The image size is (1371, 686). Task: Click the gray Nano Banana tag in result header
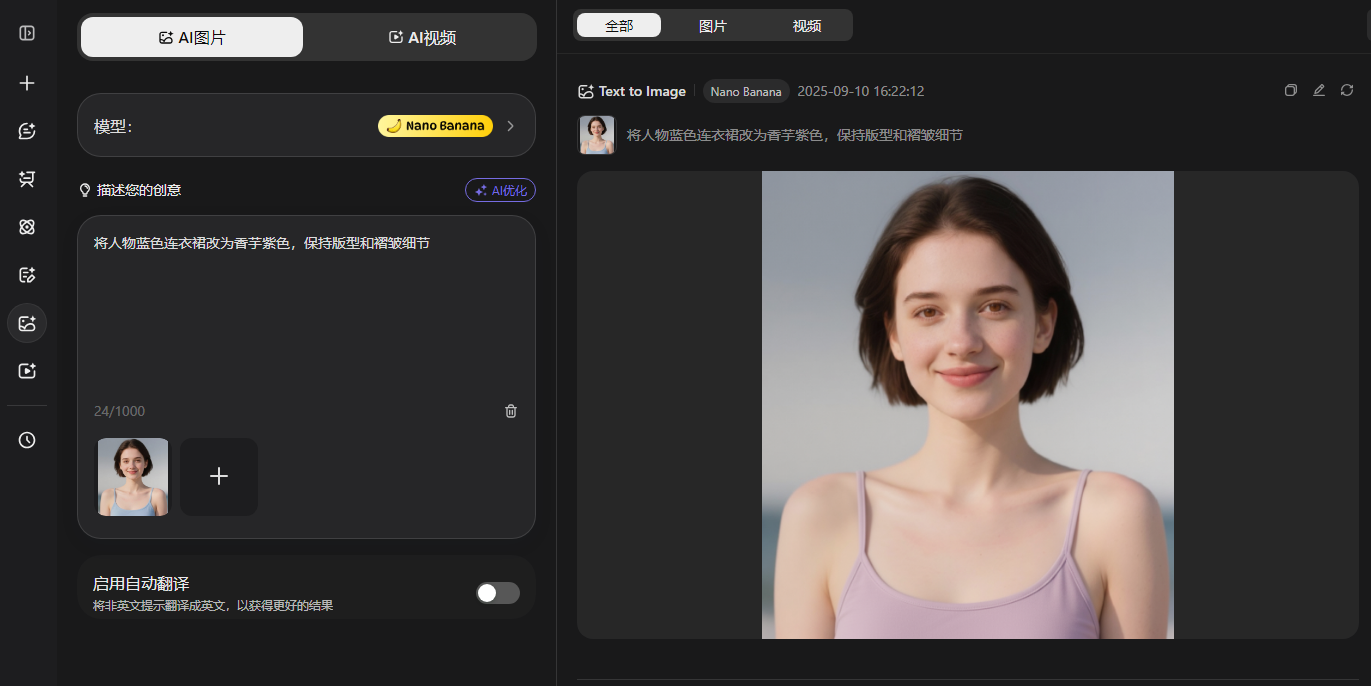pyautogui.click(x=746, y=91)
